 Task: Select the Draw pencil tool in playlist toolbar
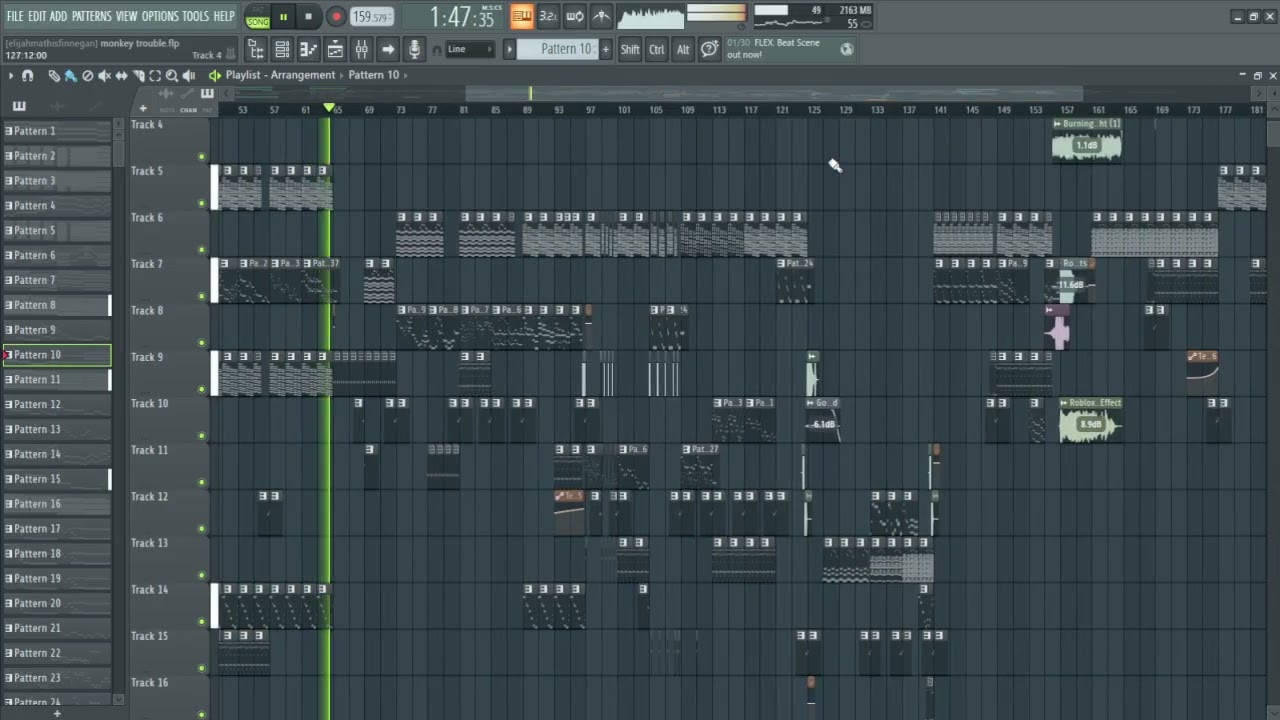54,76
